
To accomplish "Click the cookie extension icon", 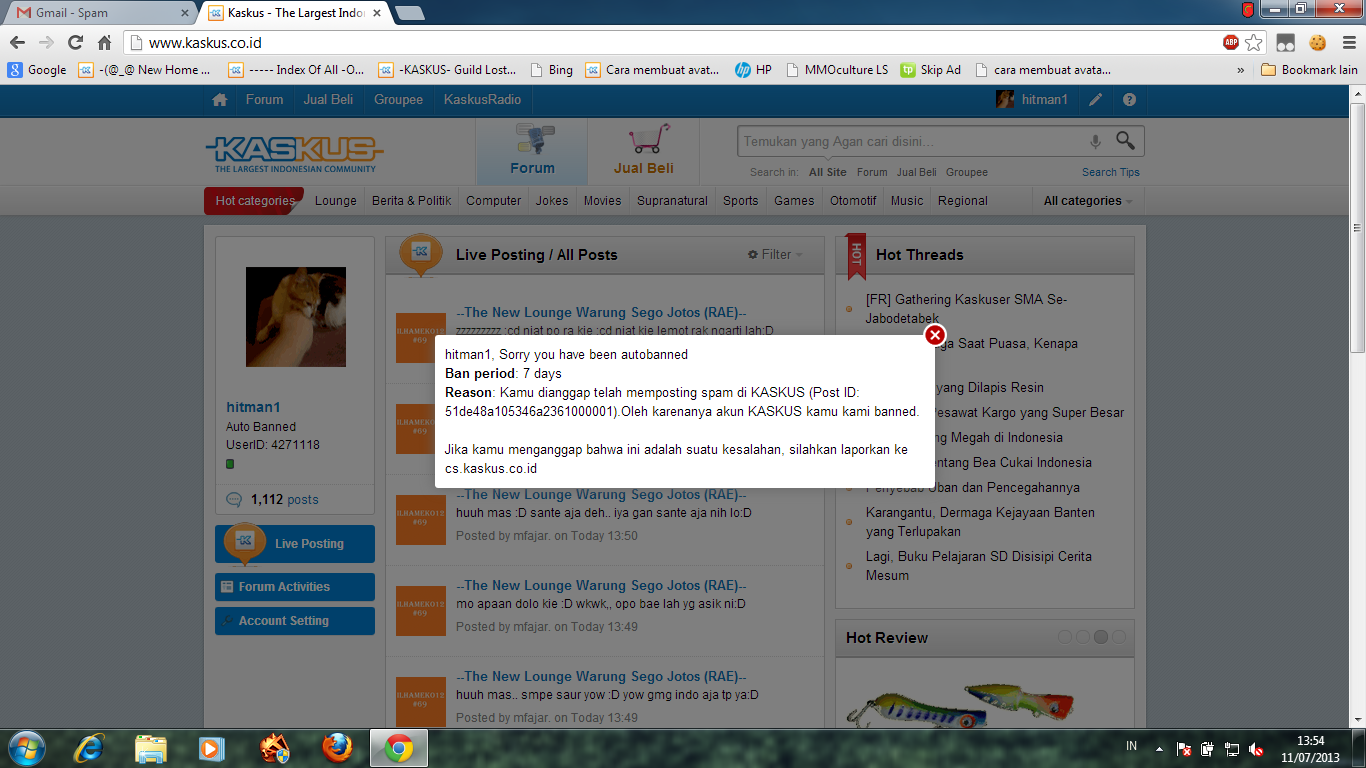I will tap(1317, 42).
